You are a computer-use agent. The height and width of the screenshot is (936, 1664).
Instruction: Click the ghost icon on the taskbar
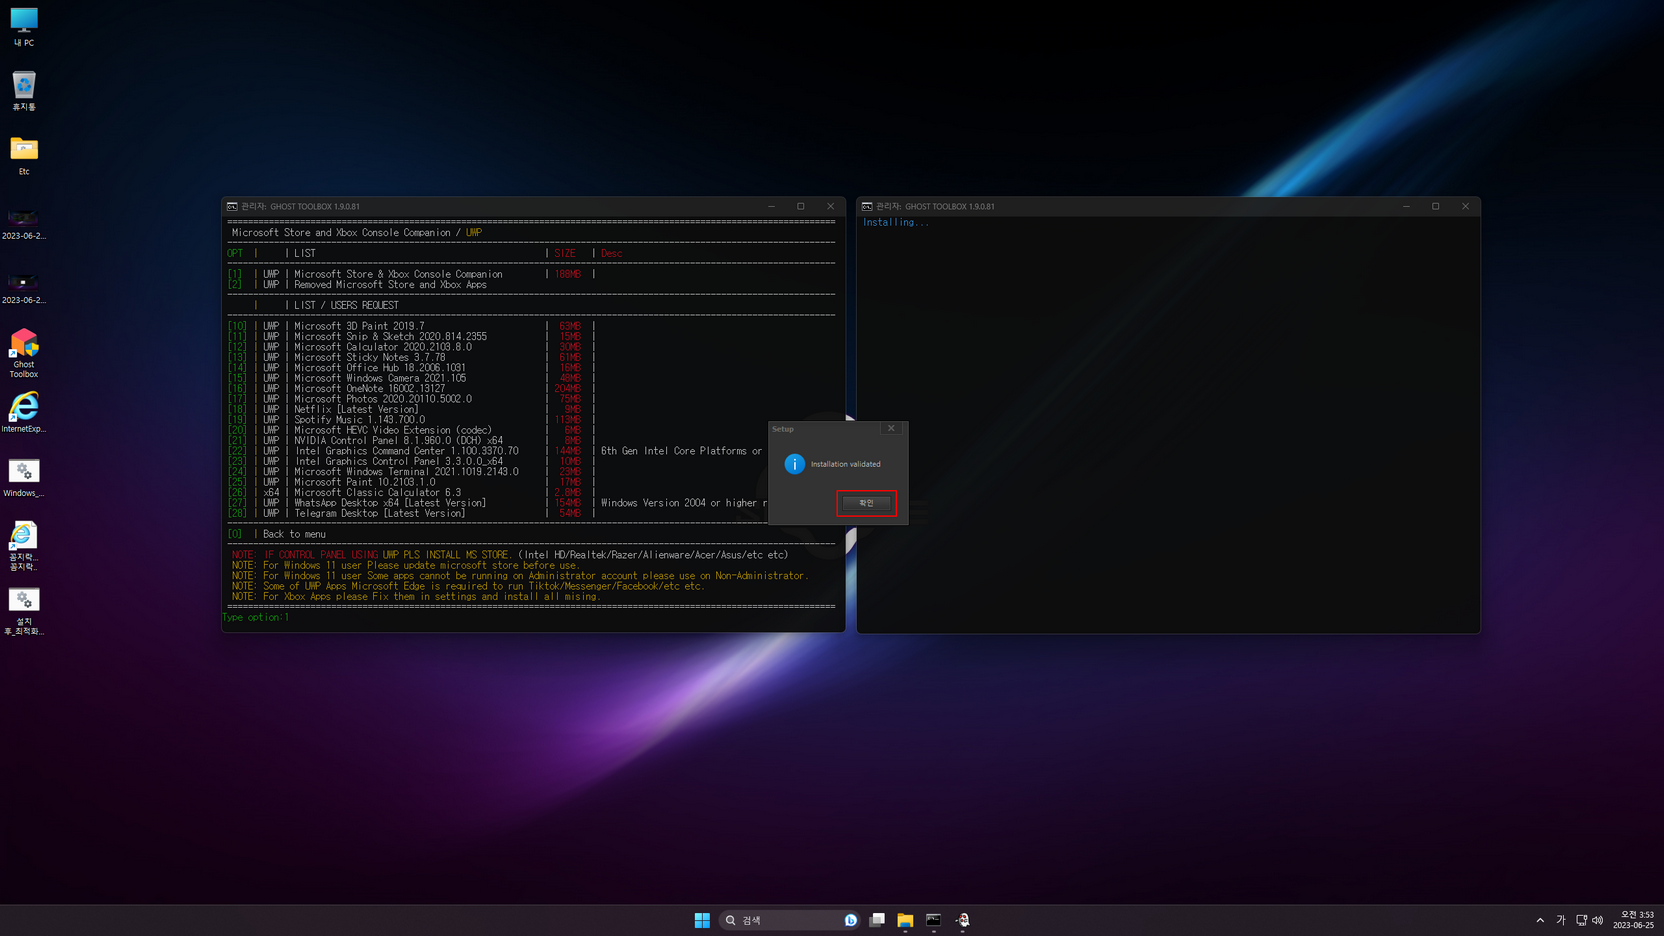click(962, 920)
